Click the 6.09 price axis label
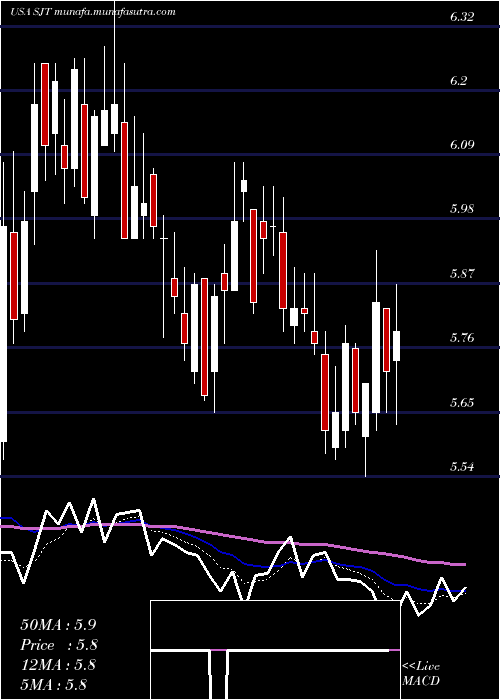500x700 pixels. tap(462, 145)
